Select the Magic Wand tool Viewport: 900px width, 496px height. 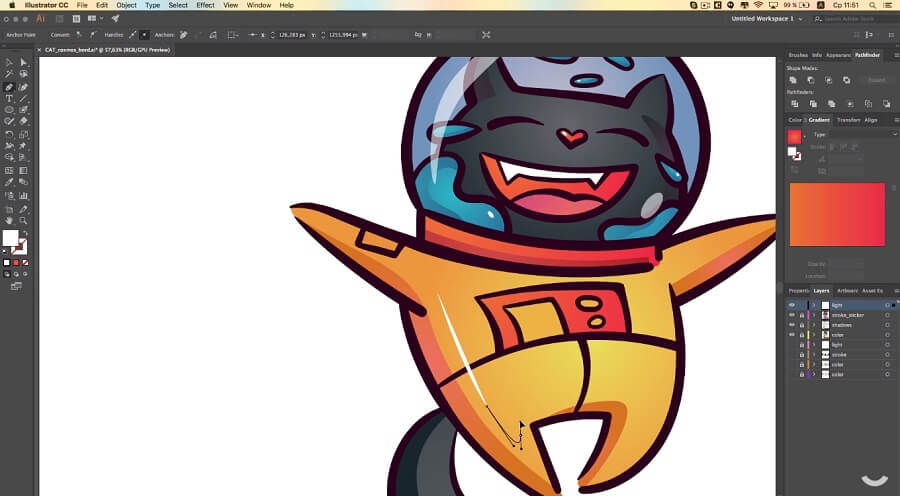coord(9,73)
